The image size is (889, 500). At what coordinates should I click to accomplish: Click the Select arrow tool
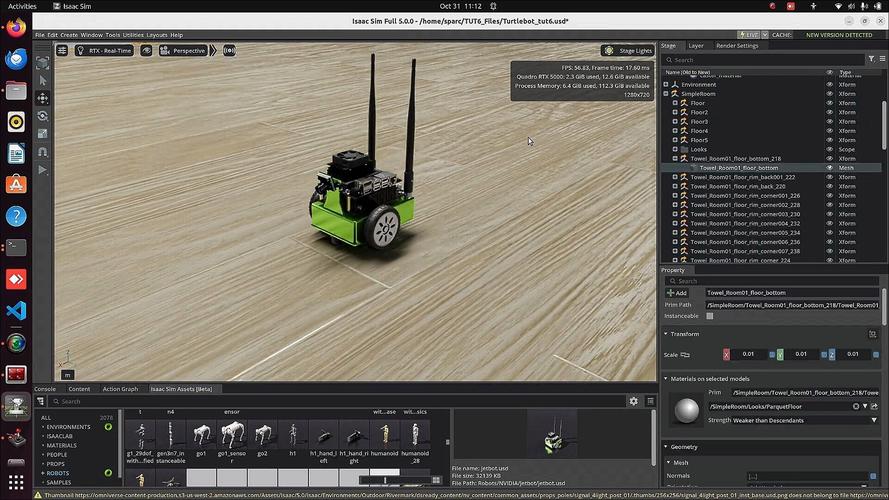pos(43,80)
